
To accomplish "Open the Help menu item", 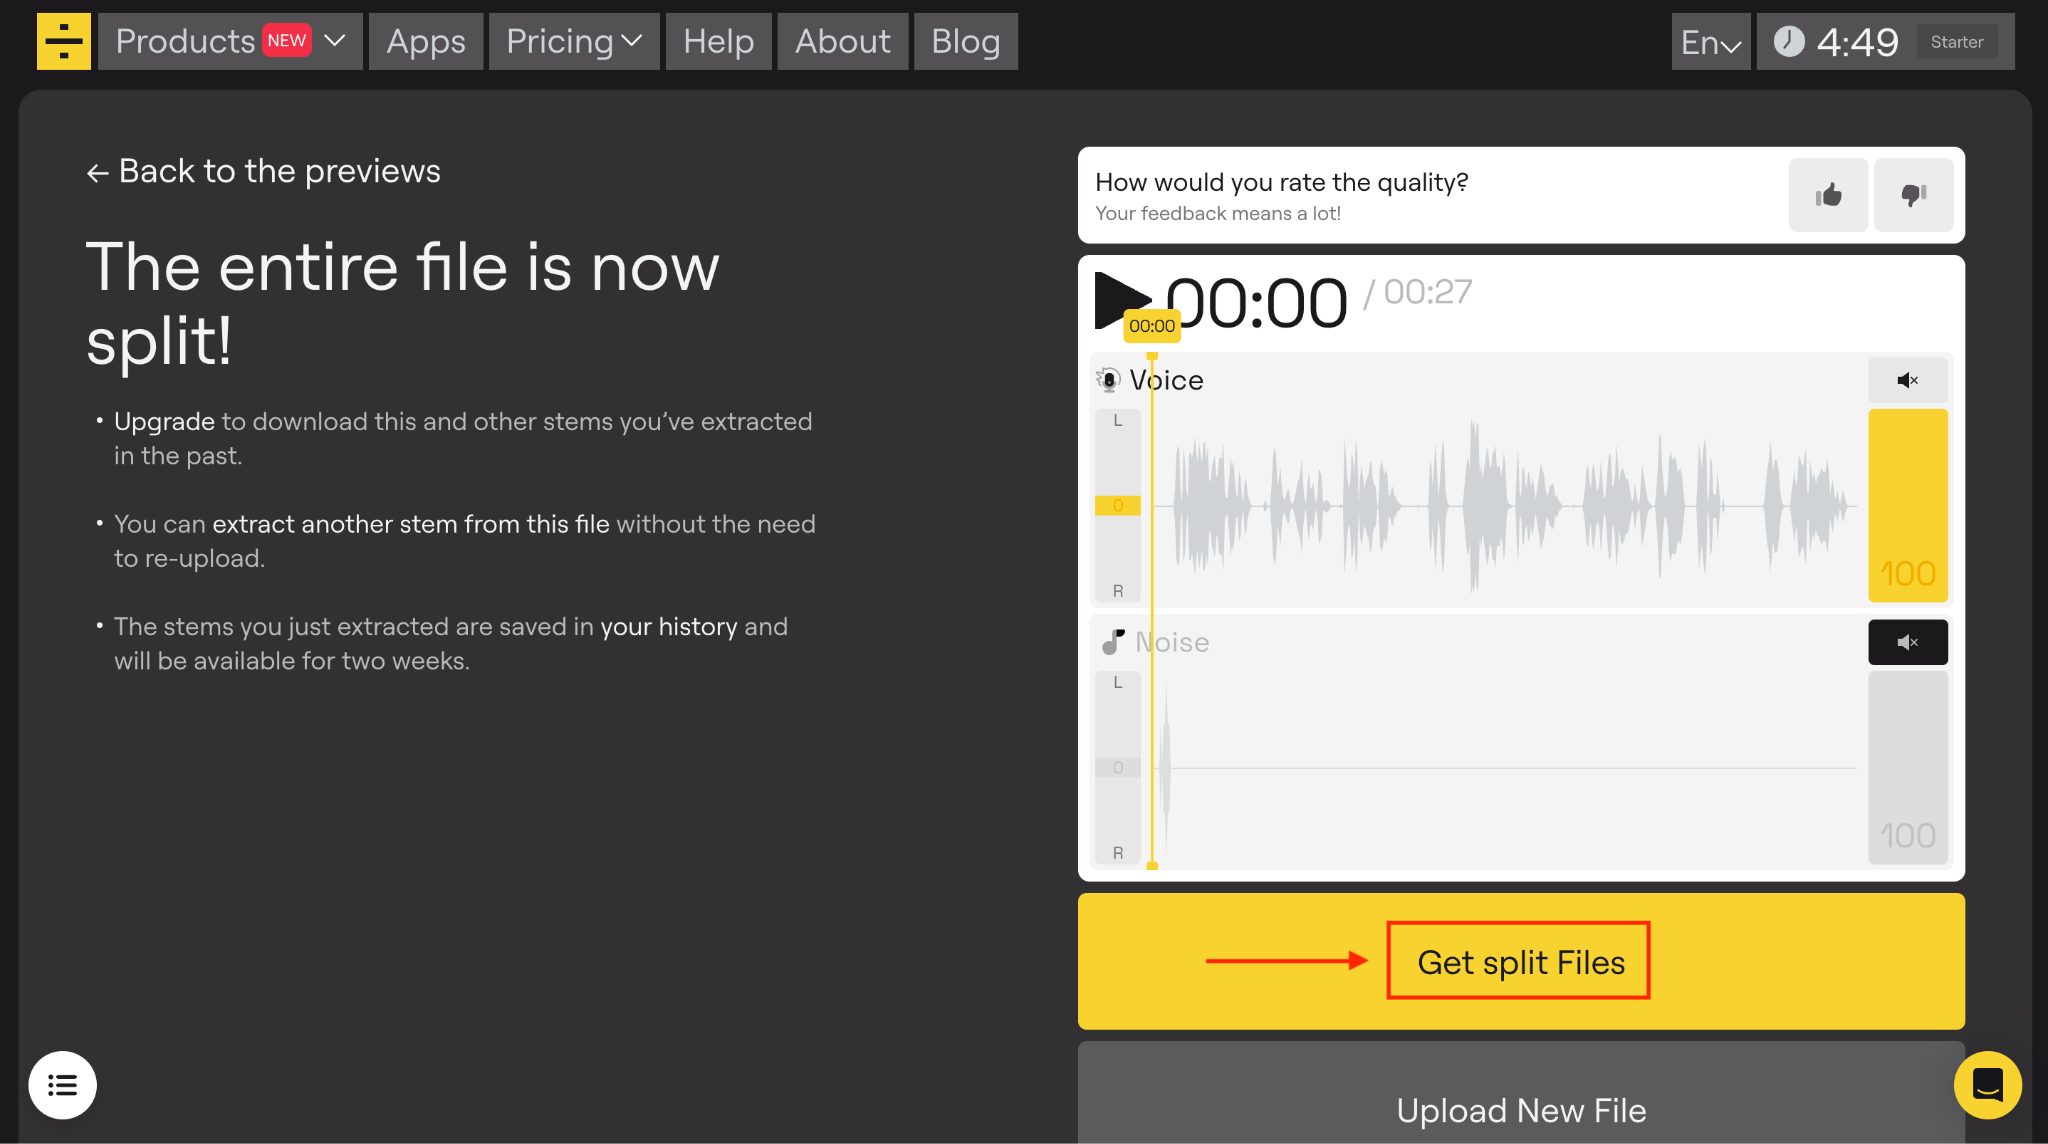I will point(718,41).
